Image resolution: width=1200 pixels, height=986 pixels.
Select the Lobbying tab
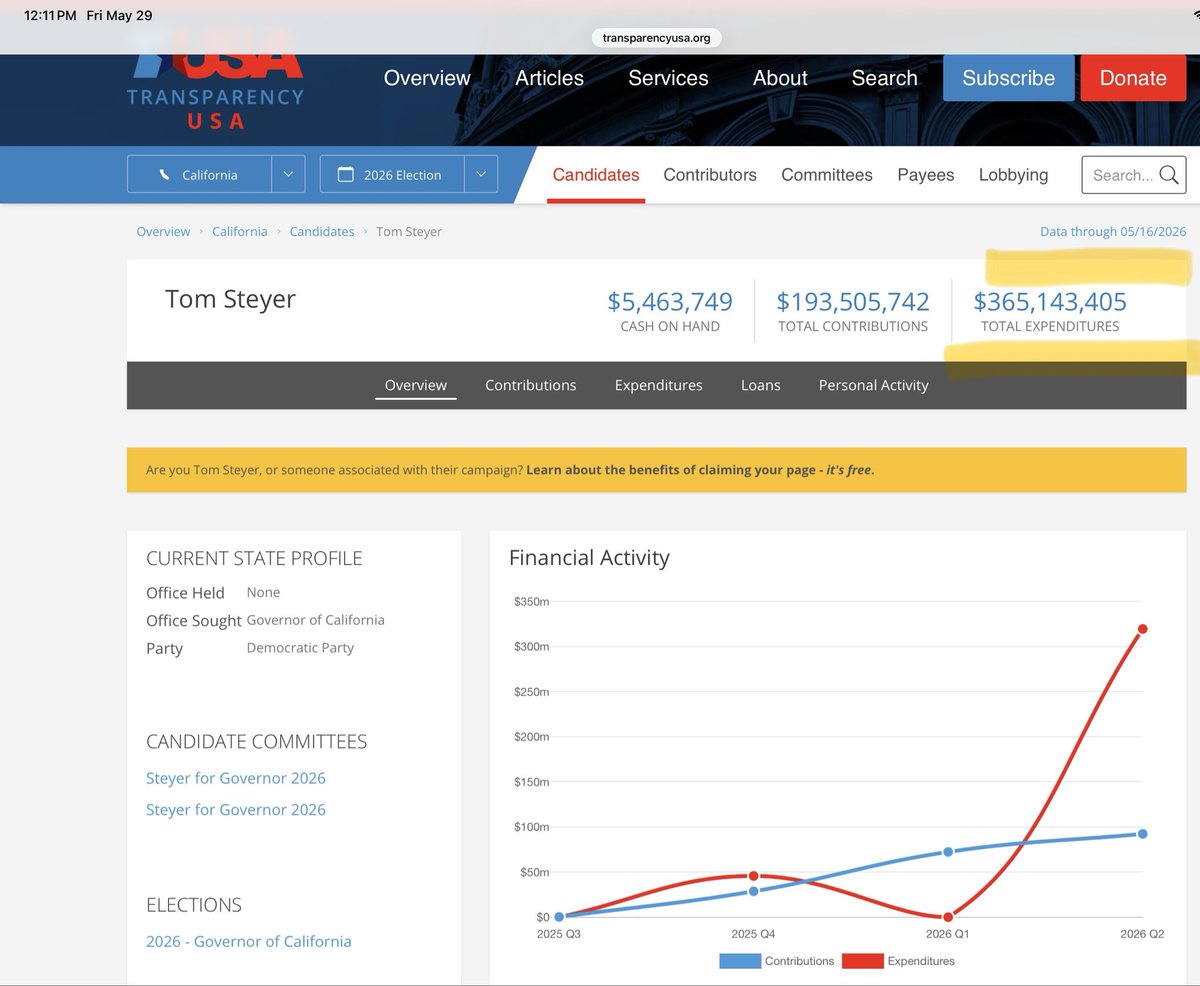tap(1013, 175)
